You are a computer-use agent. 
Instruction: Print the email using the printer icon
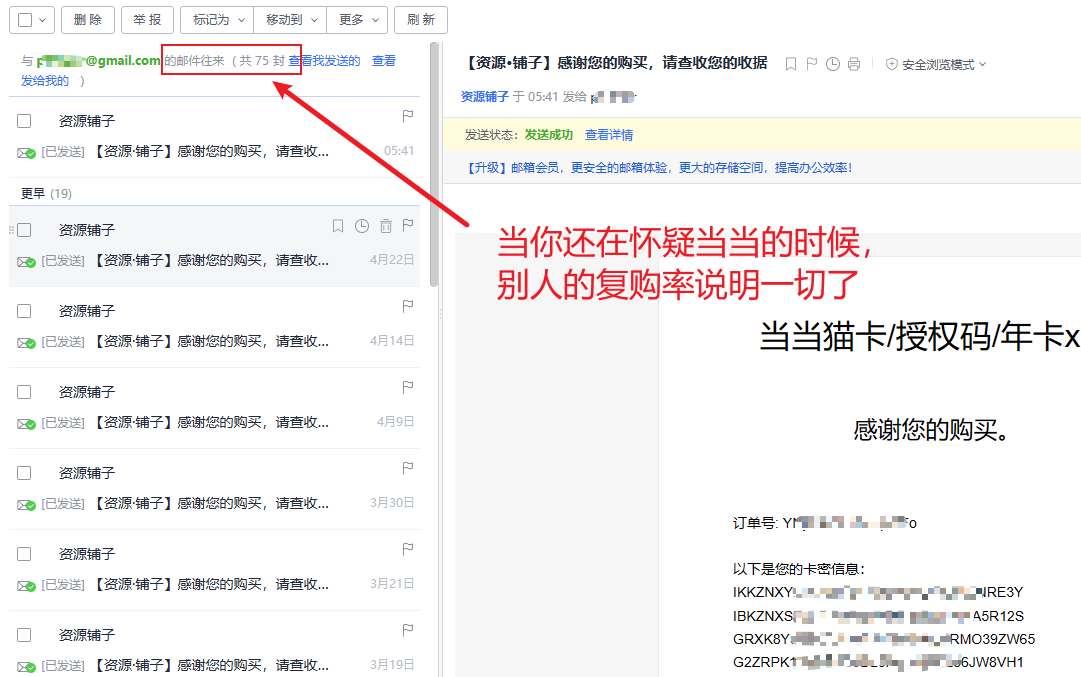tap(853, 64)
